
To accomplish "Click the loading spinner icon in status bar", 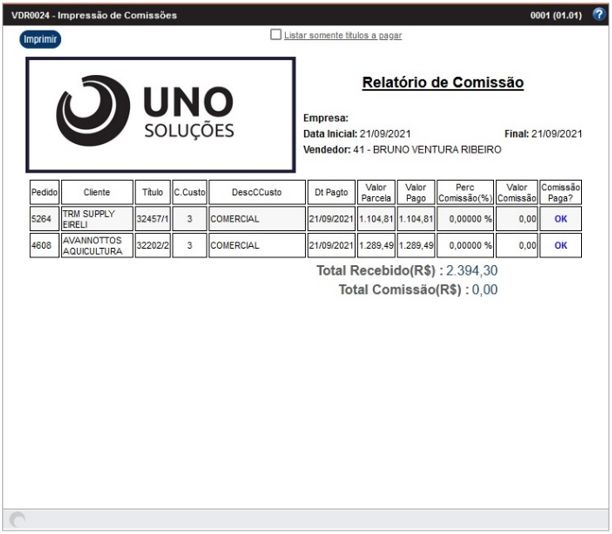I will (x=17, y=519).
